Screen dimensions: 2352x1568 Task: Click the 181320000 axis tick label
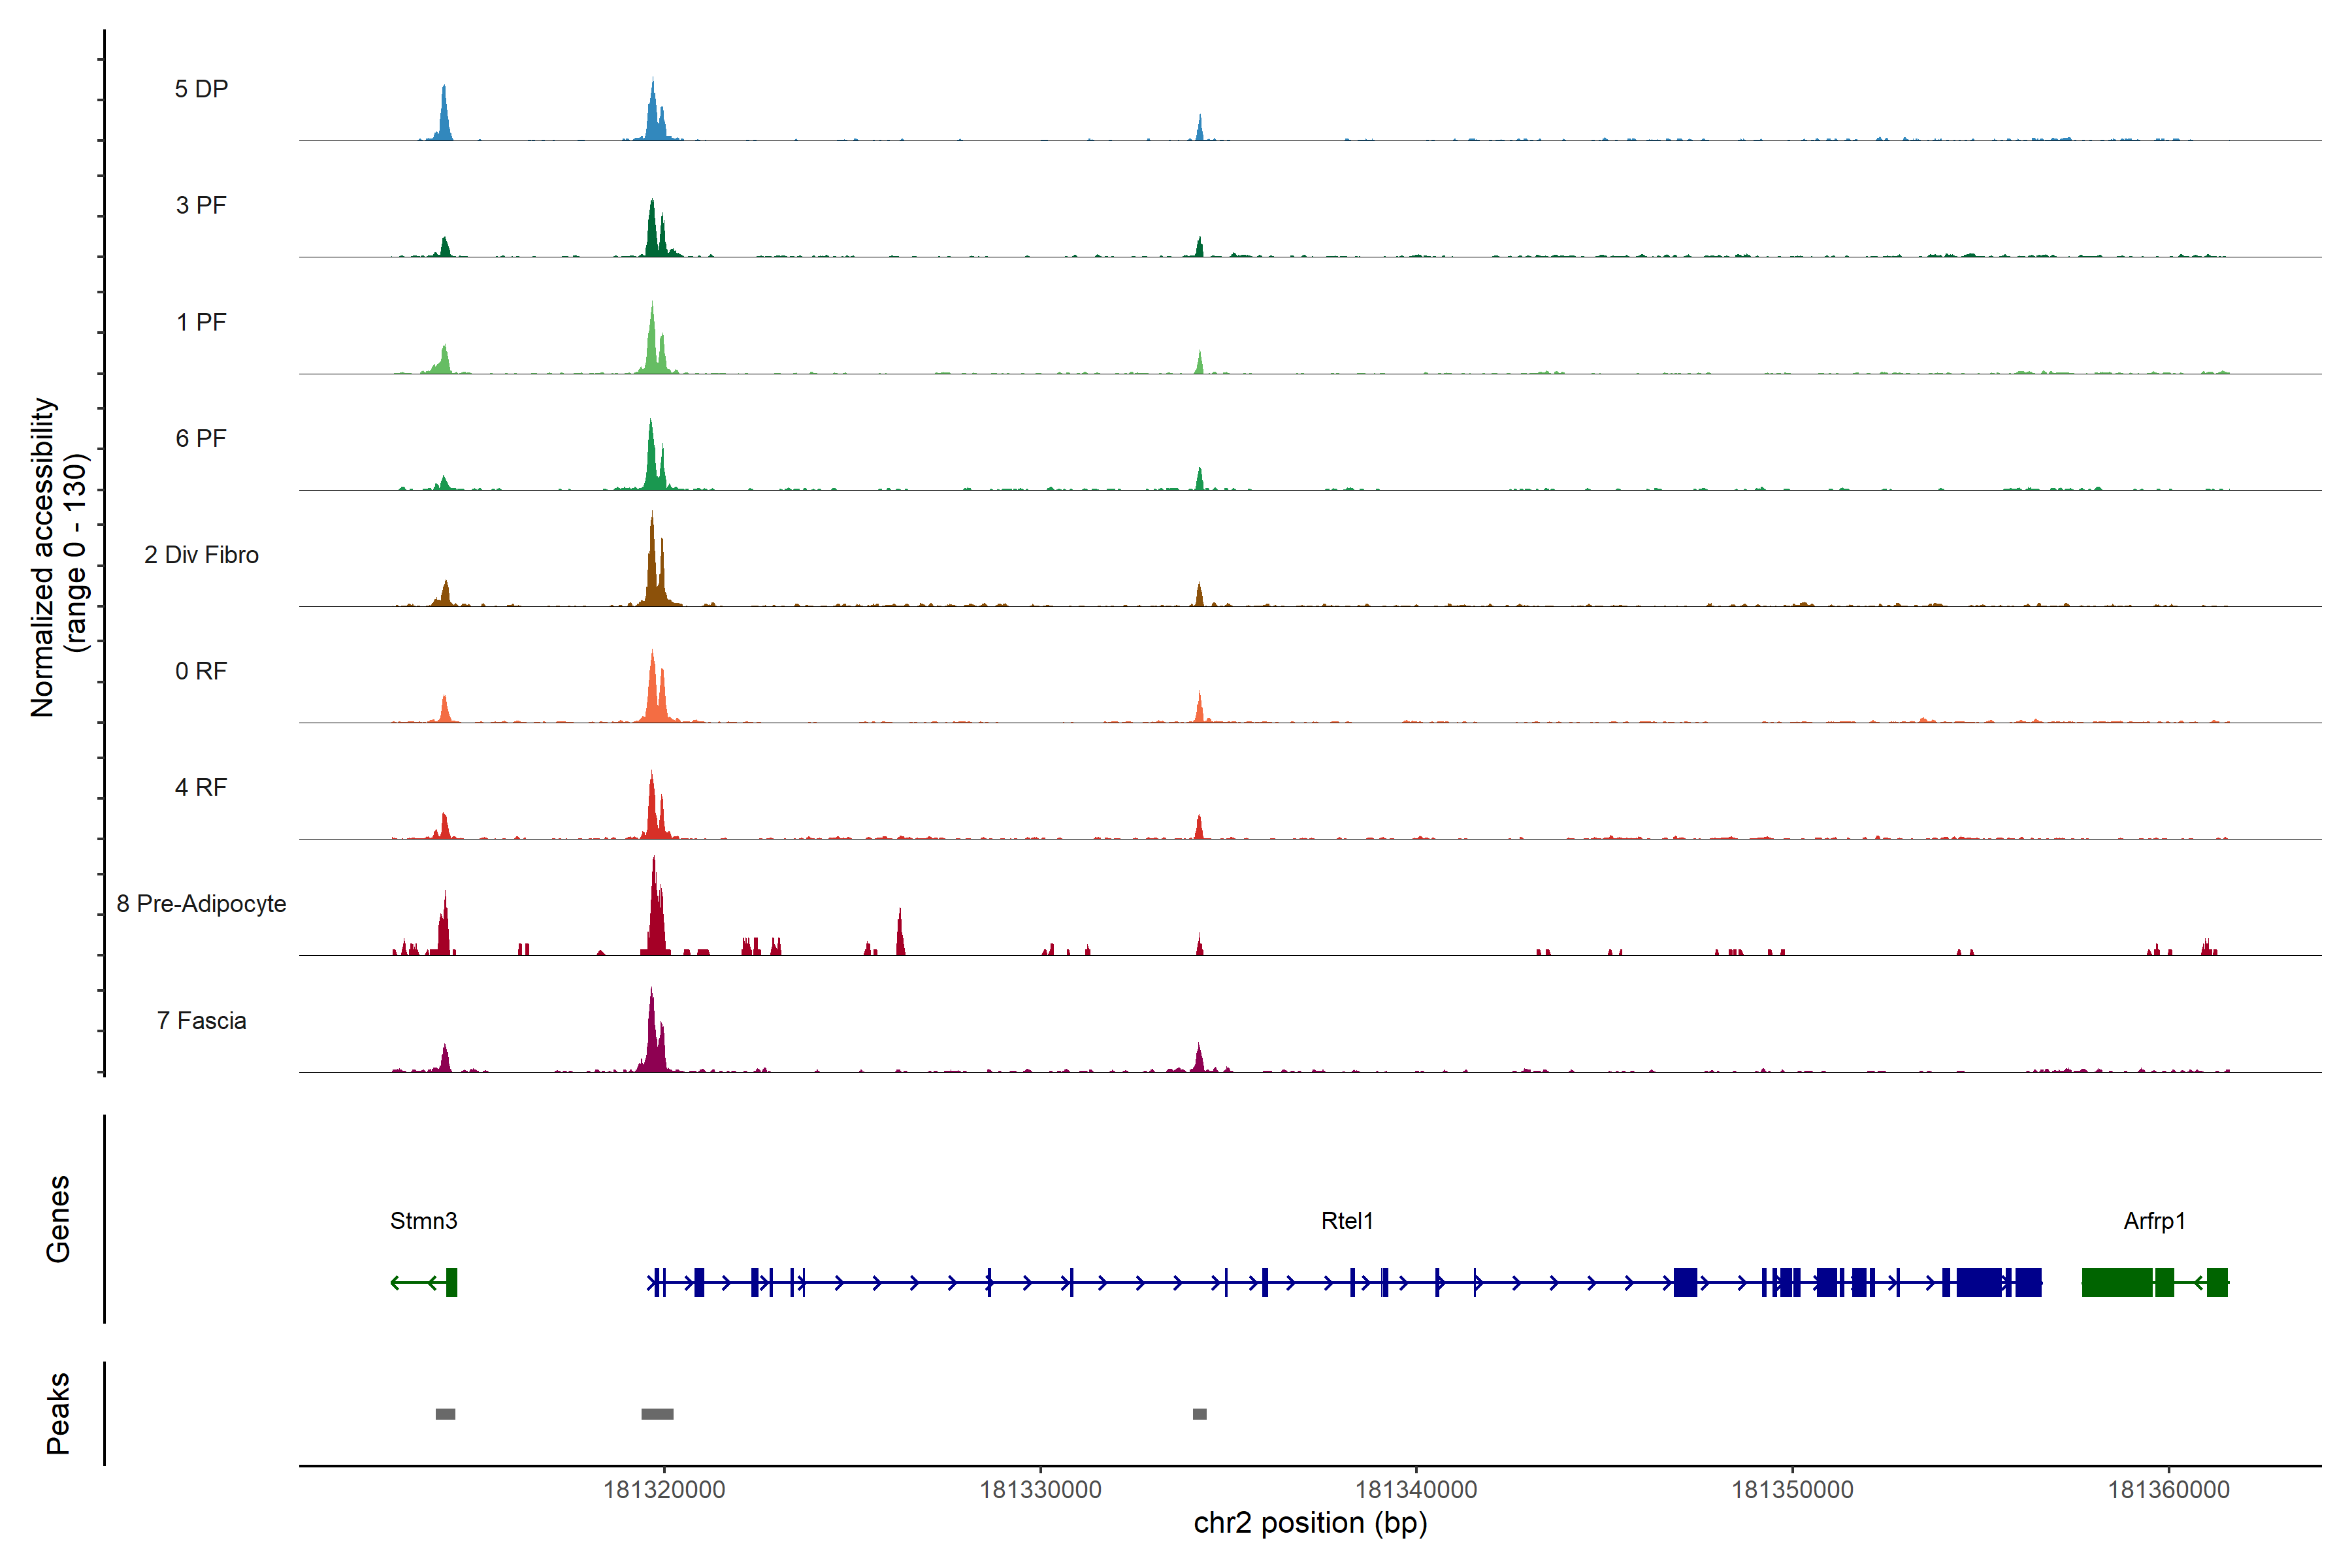click(x=664, y=1489)
